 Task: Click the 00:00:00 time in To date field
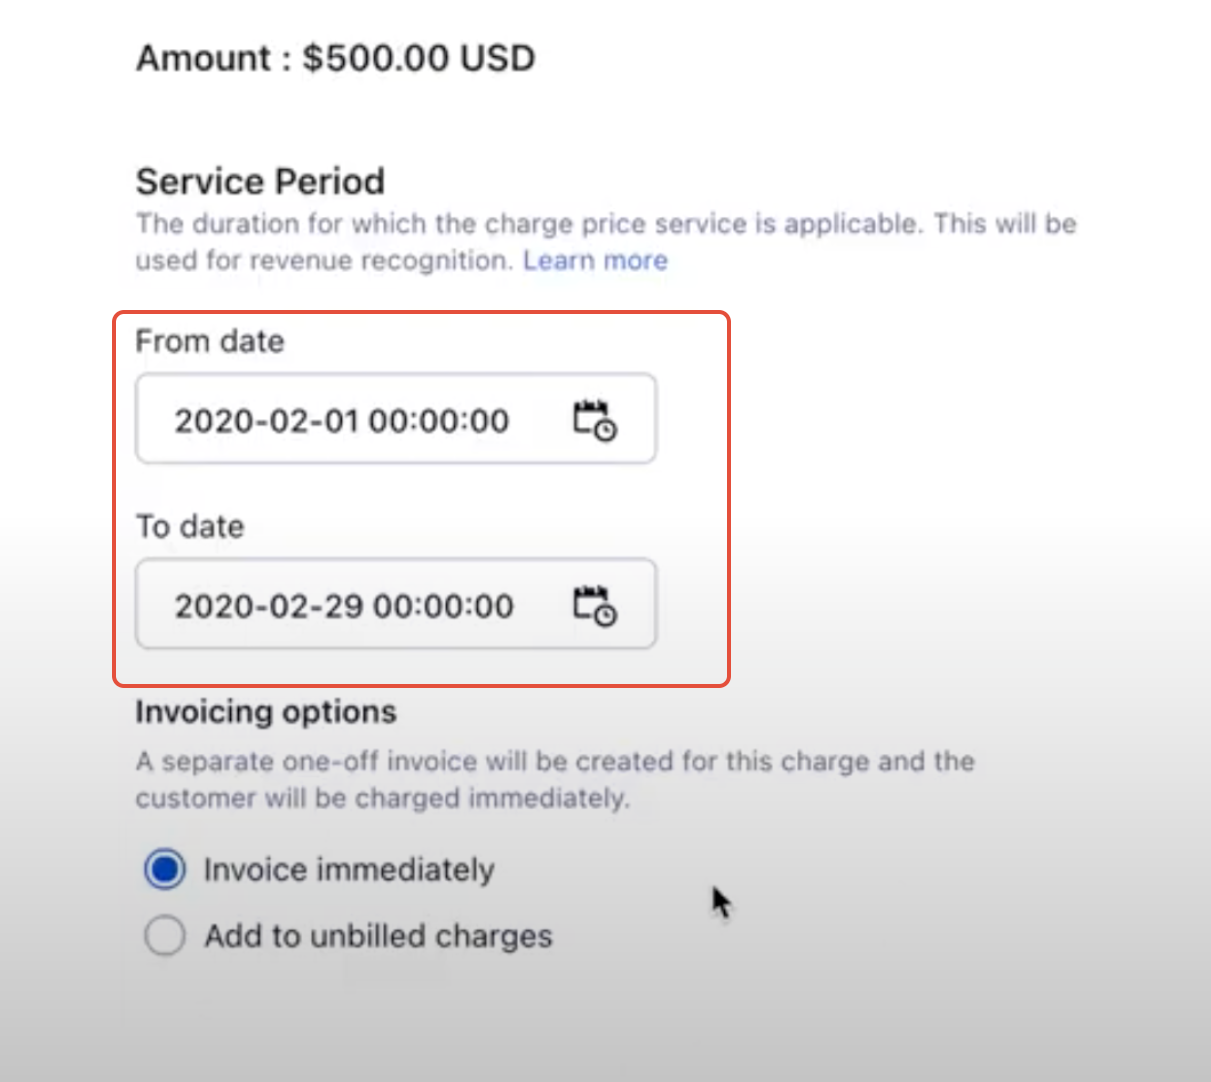pos(443,606)
